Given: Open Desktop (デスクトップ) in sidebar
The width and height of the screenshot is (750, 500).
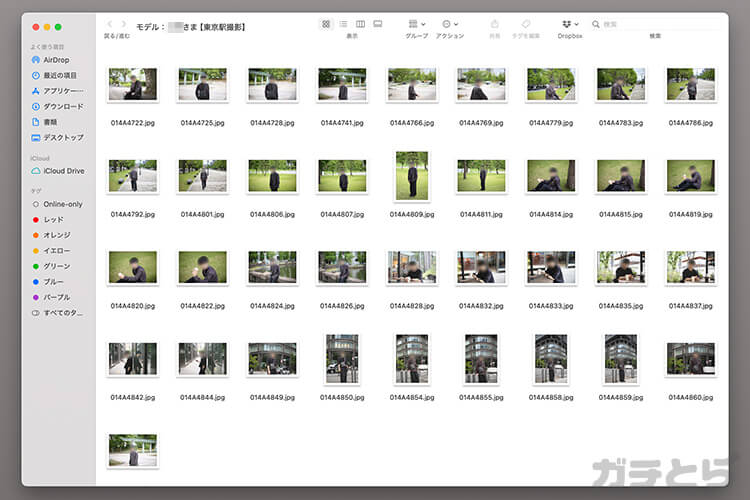Looking at the screenshot, I should pyautogui.click(x=57, y=137).
